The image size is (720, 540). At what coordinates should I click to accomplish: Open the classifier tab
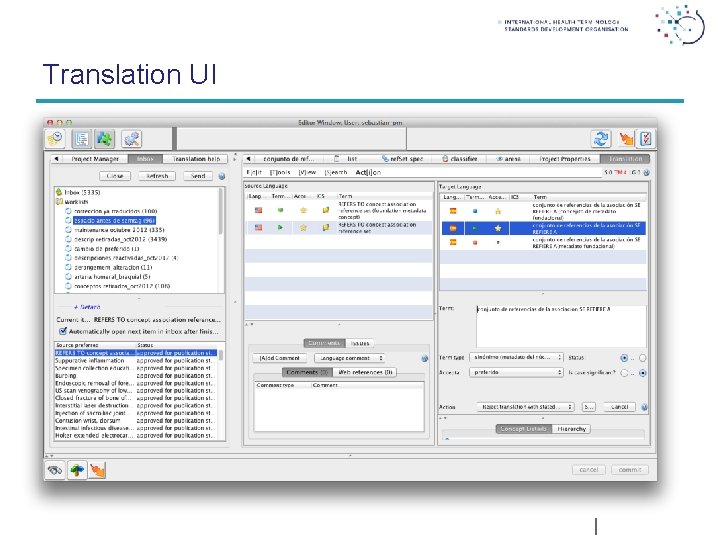click(x=460, y=159)
